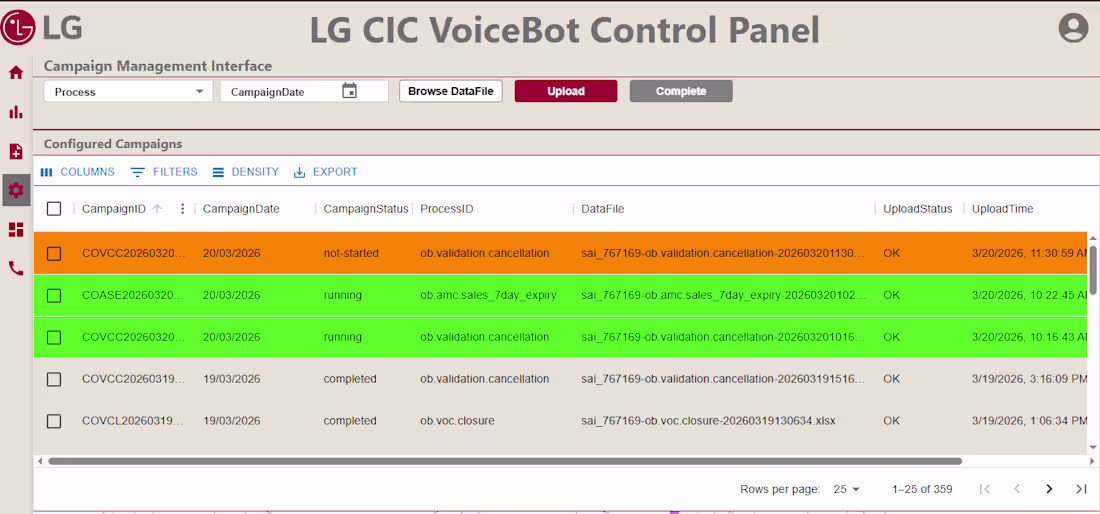Go to the next page of campaigns

pos(1049,489)
